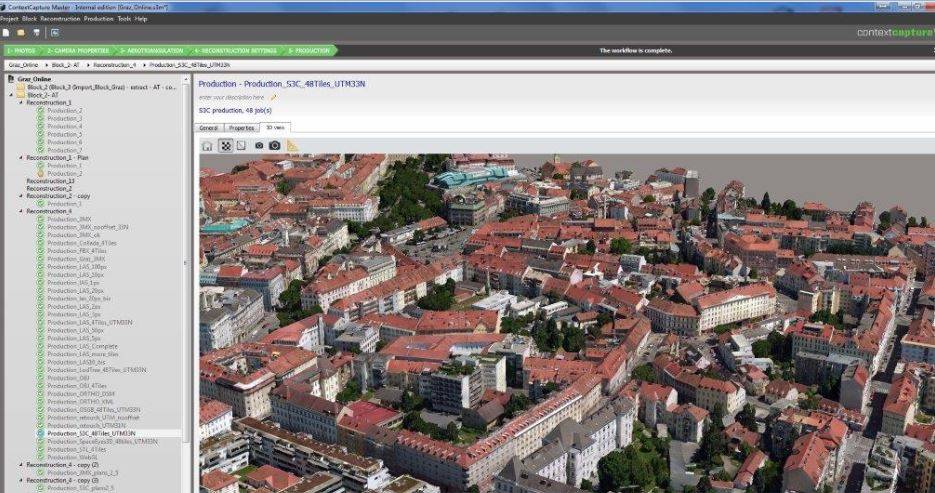Go to workflow step 5- Production
The height and width of the screenshot is (493, 935).
[309, 51]
